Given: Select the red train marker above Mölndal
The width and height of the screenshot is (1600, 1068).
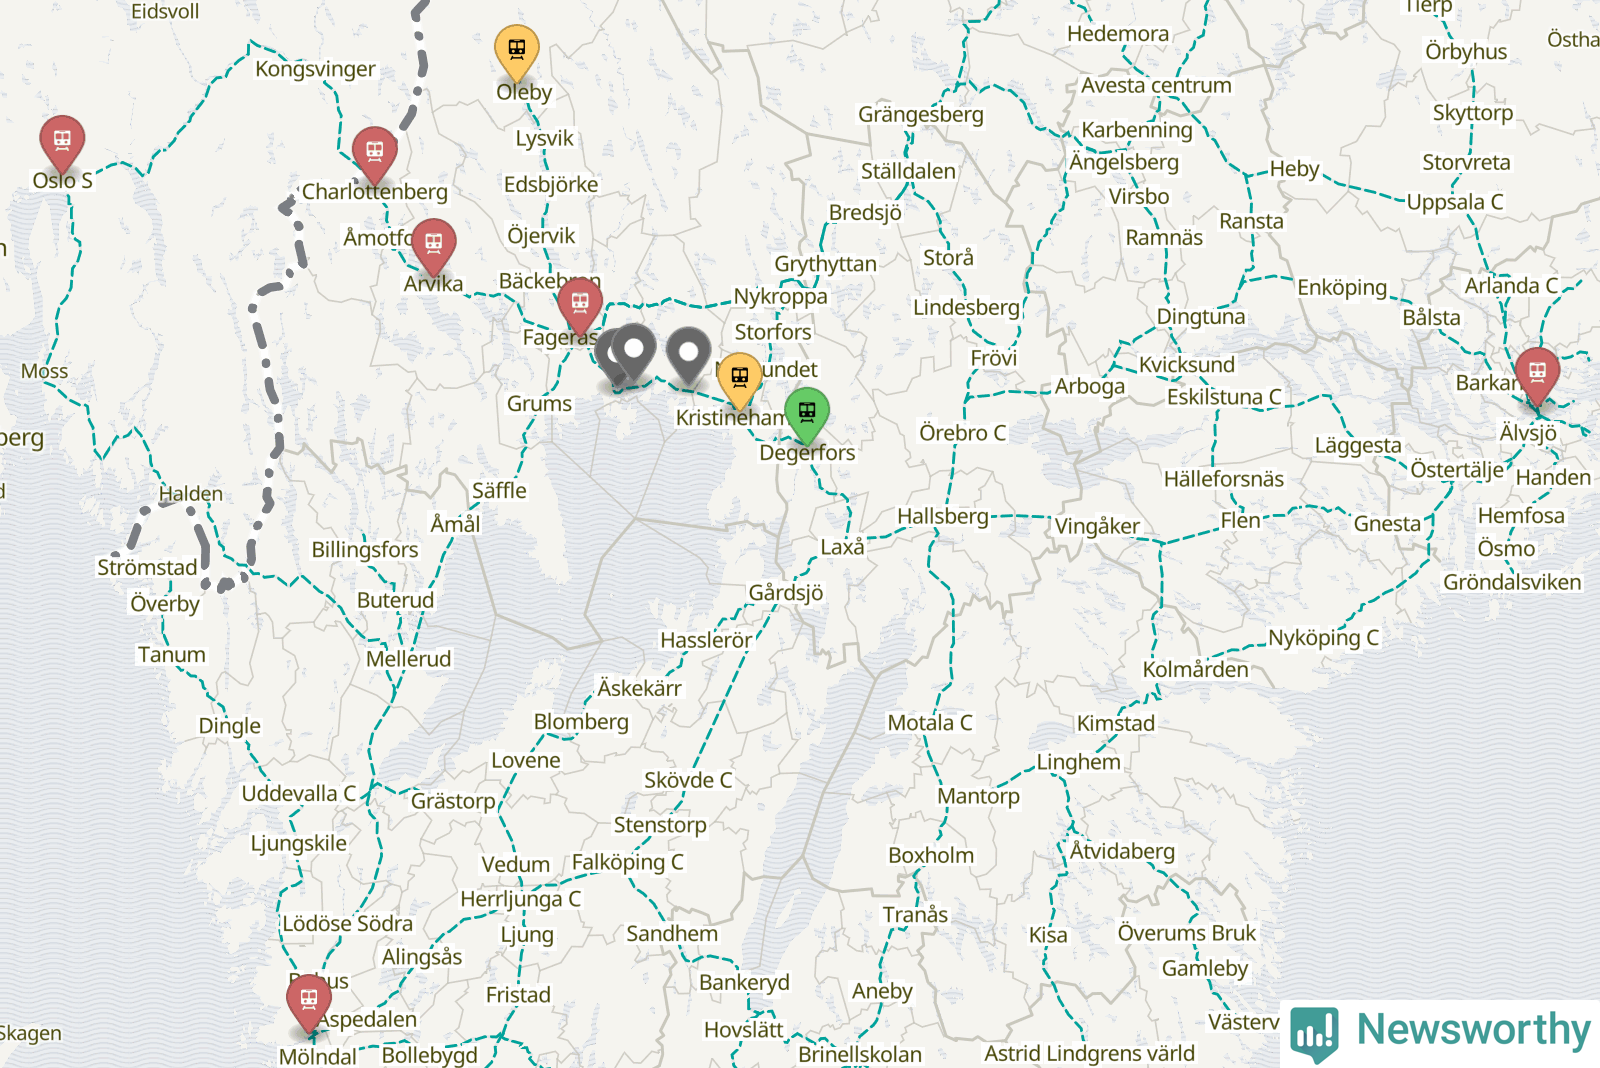Looking at the screenshot, I should tap(309, 1003).
